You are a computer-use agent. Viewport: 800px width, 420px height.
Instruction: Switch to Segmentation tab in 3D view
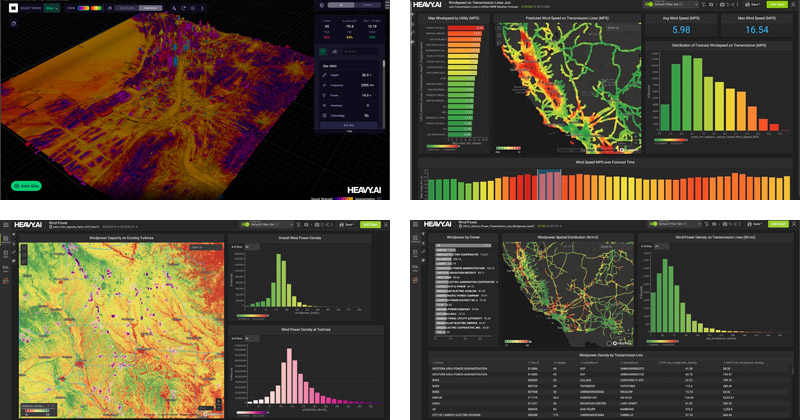pos(150,8)
